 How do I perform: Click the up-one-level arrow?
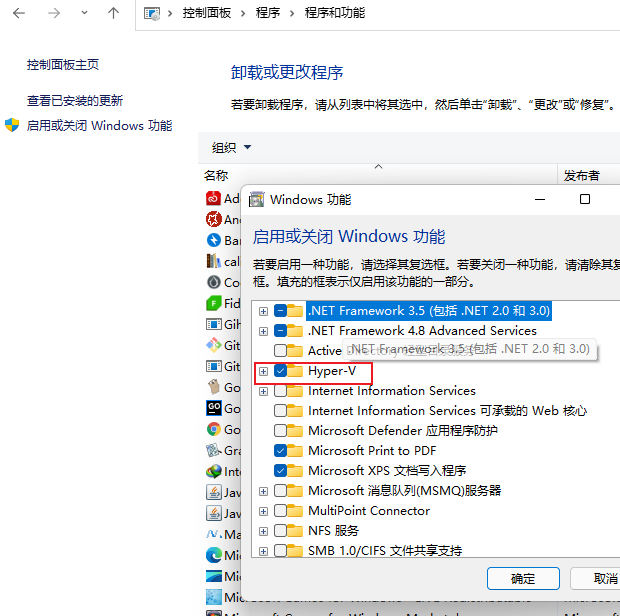(x=113, y=14)
